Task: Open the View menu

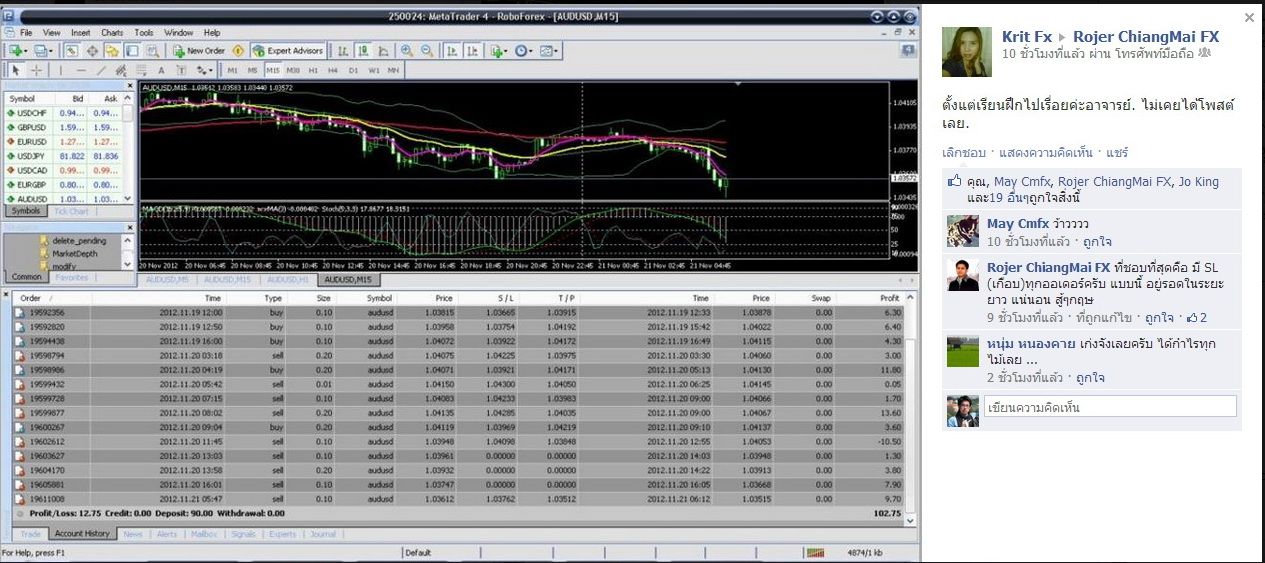Action: (x=52, y=33)
